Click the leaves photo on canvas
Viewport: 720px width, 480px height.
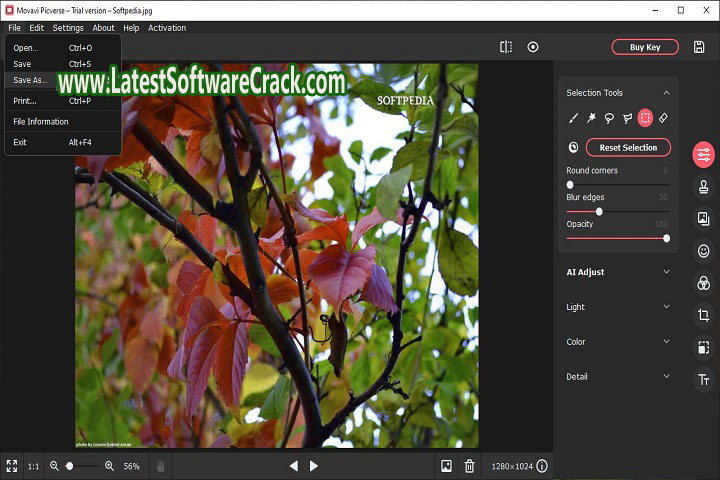click(x=276, y=255)
